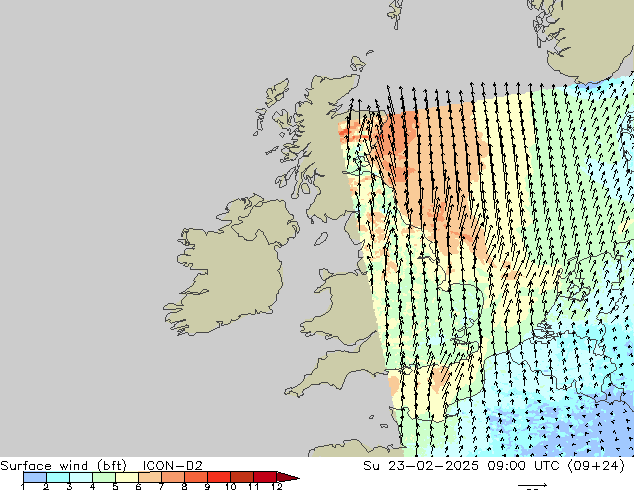Image resolution: width=634 pixels, height=490 pixels.
Task: Click the pale cyan 3–4 bft legend swatch
Action: coord(81,477)
